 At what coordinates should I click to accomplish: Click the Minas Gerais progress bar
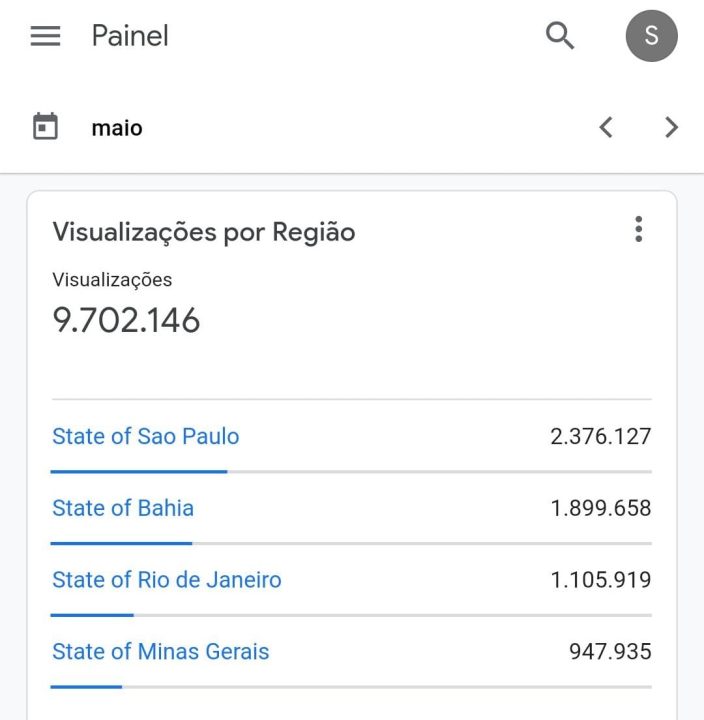pyautogui.click(x=351, y=687)
